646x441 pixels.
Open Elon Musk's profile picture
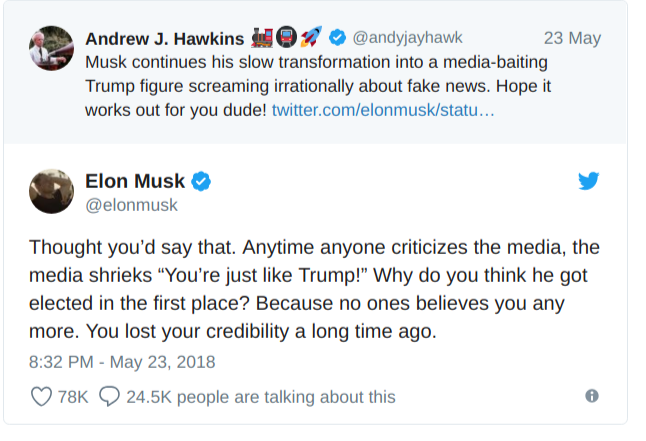(53, 191)
